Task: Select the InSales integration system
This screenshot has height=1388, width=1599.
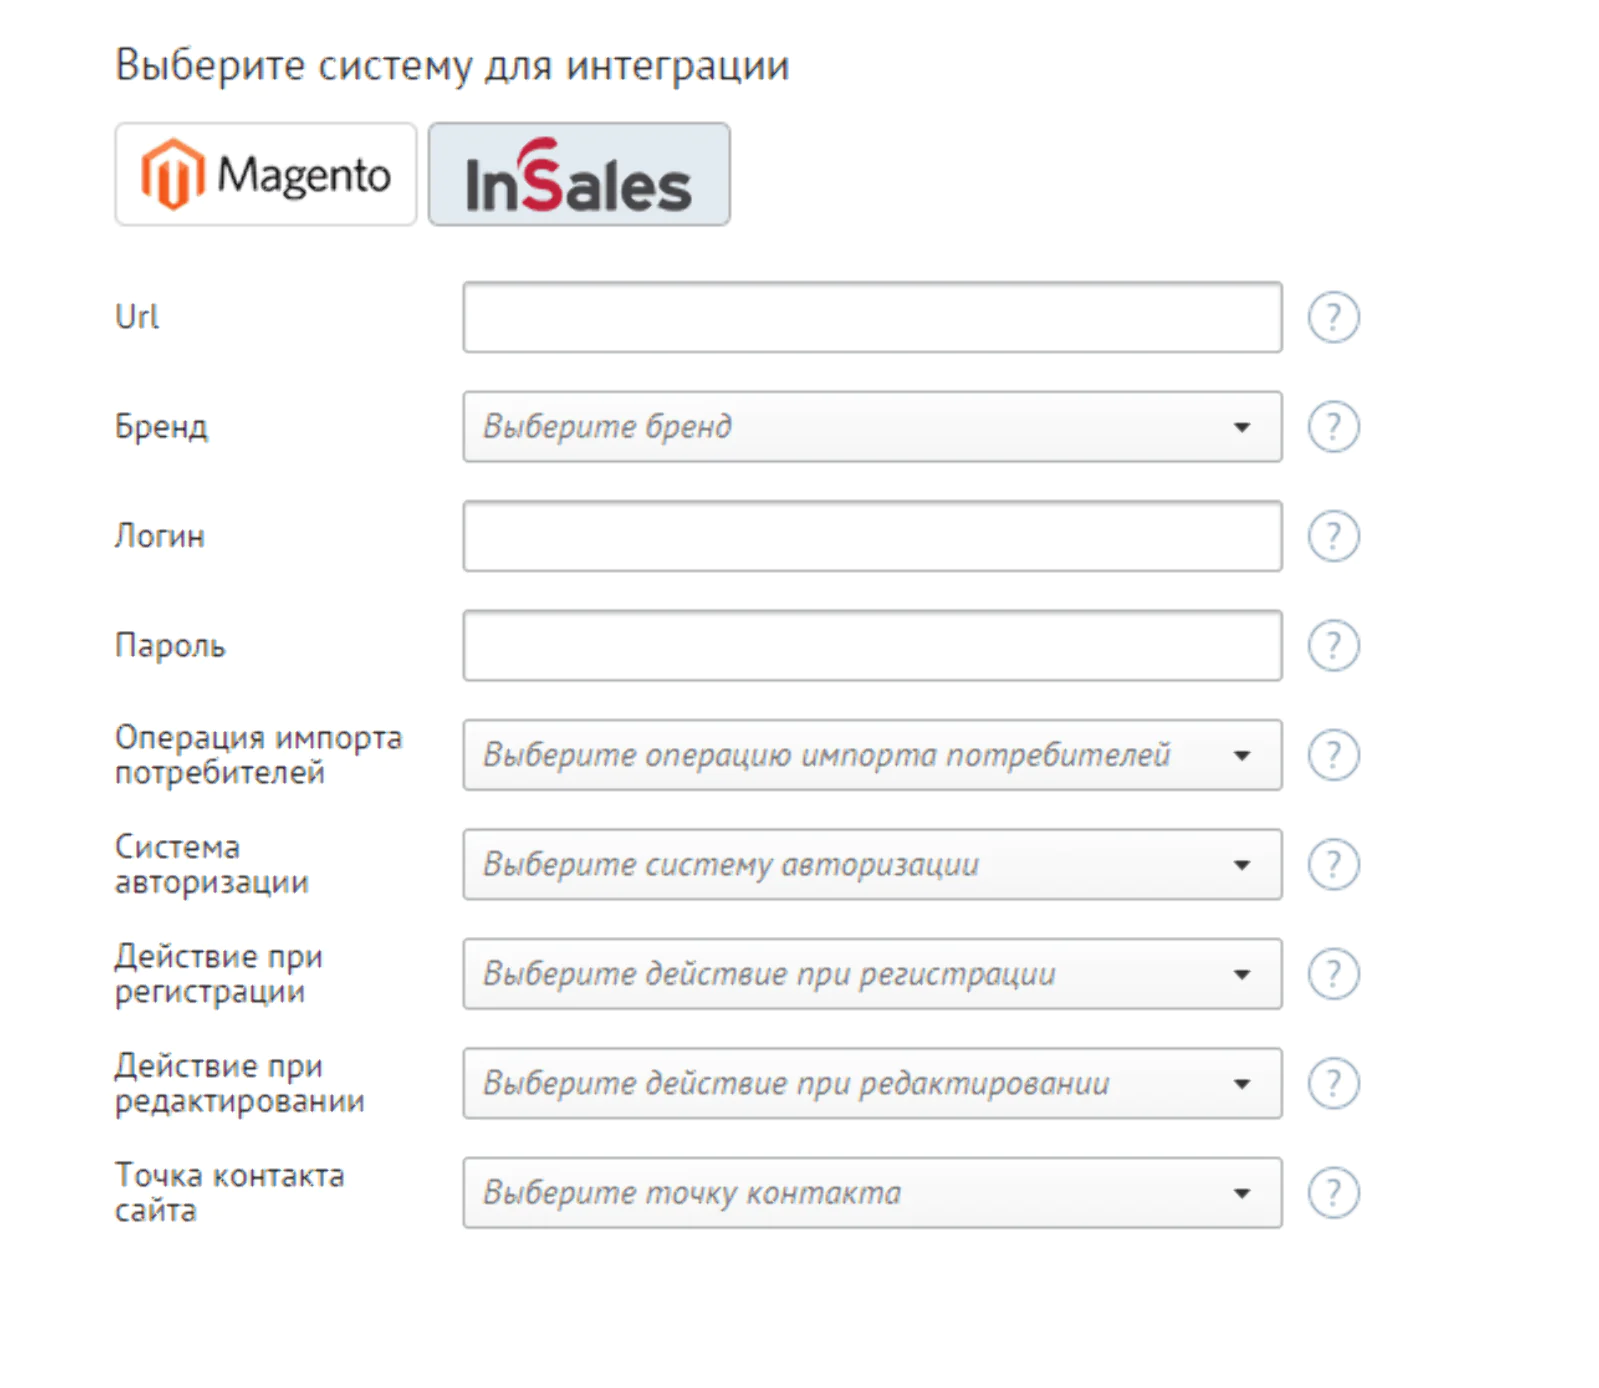Action: (579, 174)
